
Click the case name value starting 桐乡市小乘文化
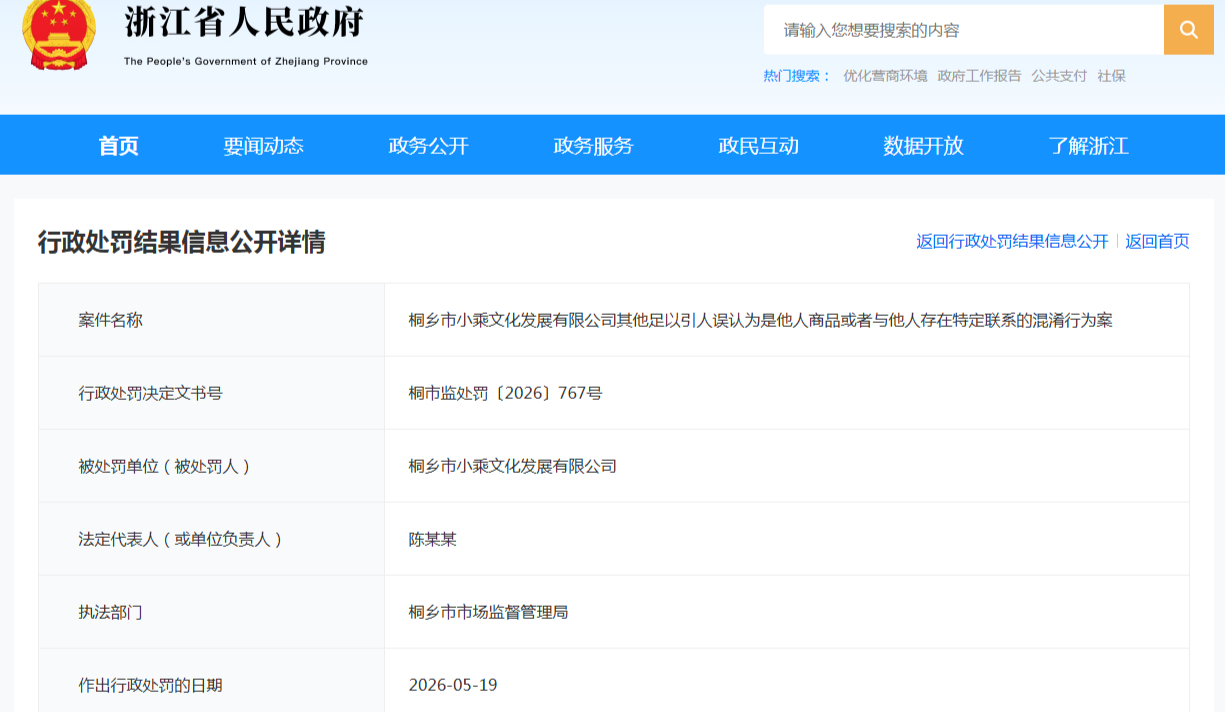pyautogui.click(x=760, y=320)
